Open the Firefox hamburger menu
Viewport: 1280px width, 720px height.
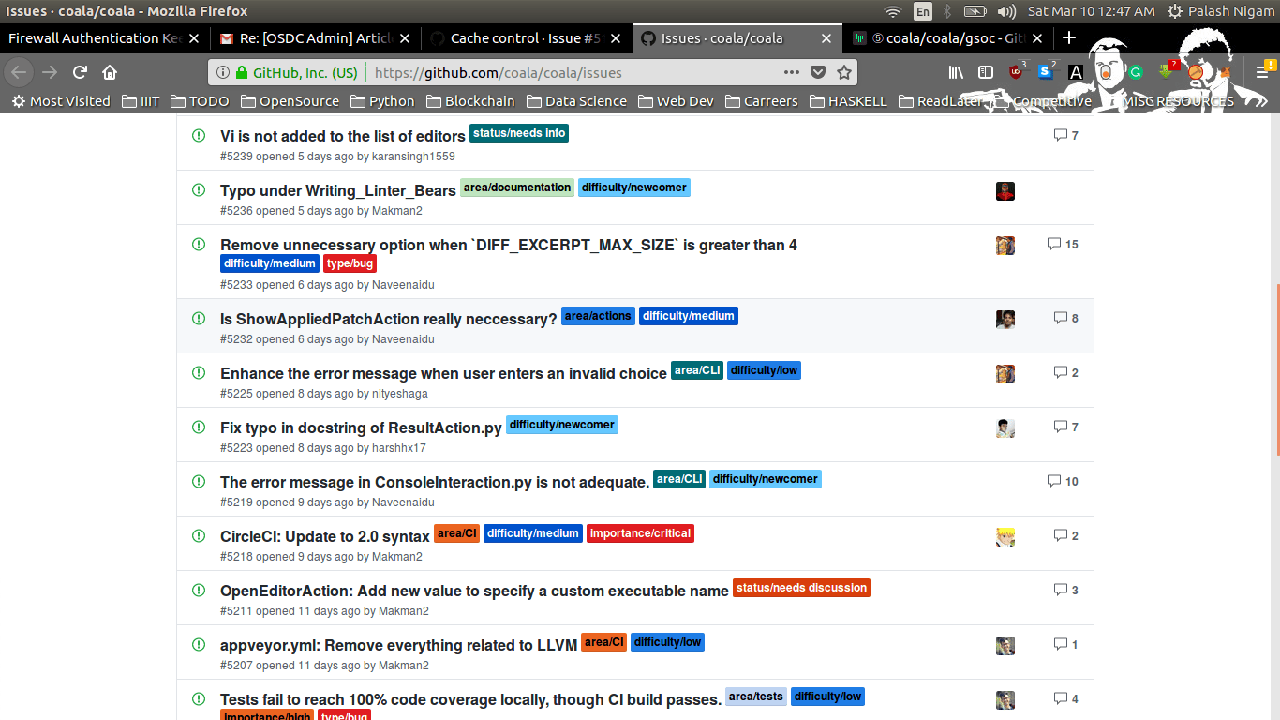click(x=1263, y=72)
